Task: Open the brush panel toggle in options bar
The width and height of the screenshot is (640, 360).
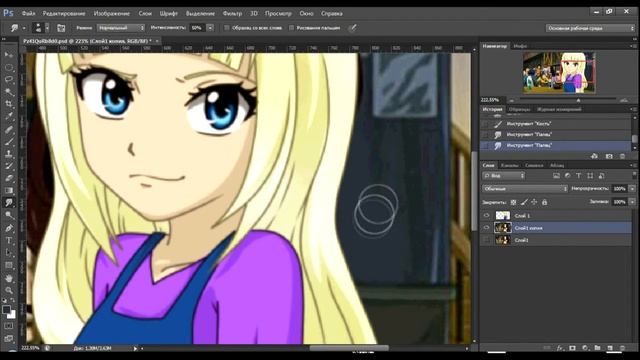Action: click(x=61, y=28)
